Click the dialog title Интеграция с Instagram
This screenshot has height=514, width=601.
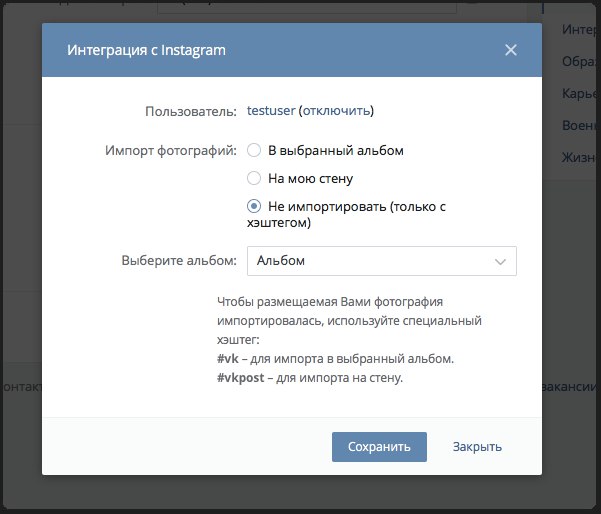click(x=146, y=50)
